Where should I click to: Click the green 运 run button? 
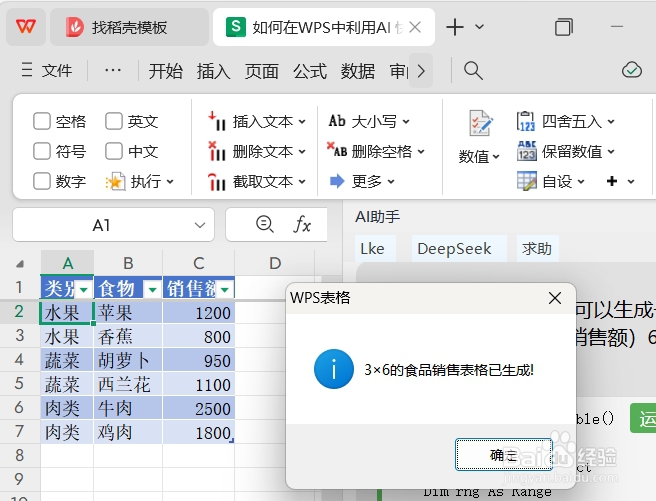(x=643, y=418)
